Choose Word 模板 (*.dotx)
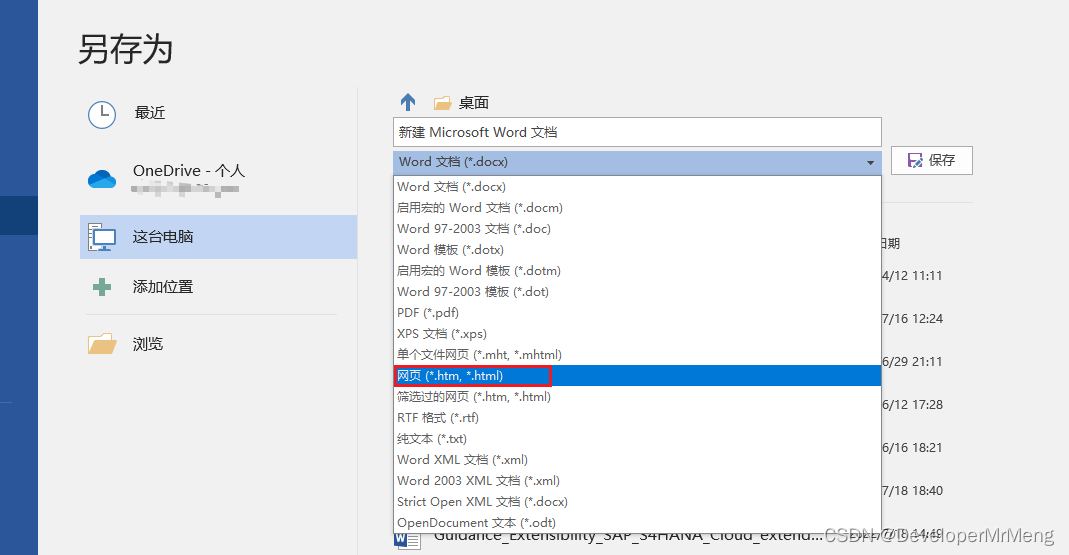 (x=637, y=250)
